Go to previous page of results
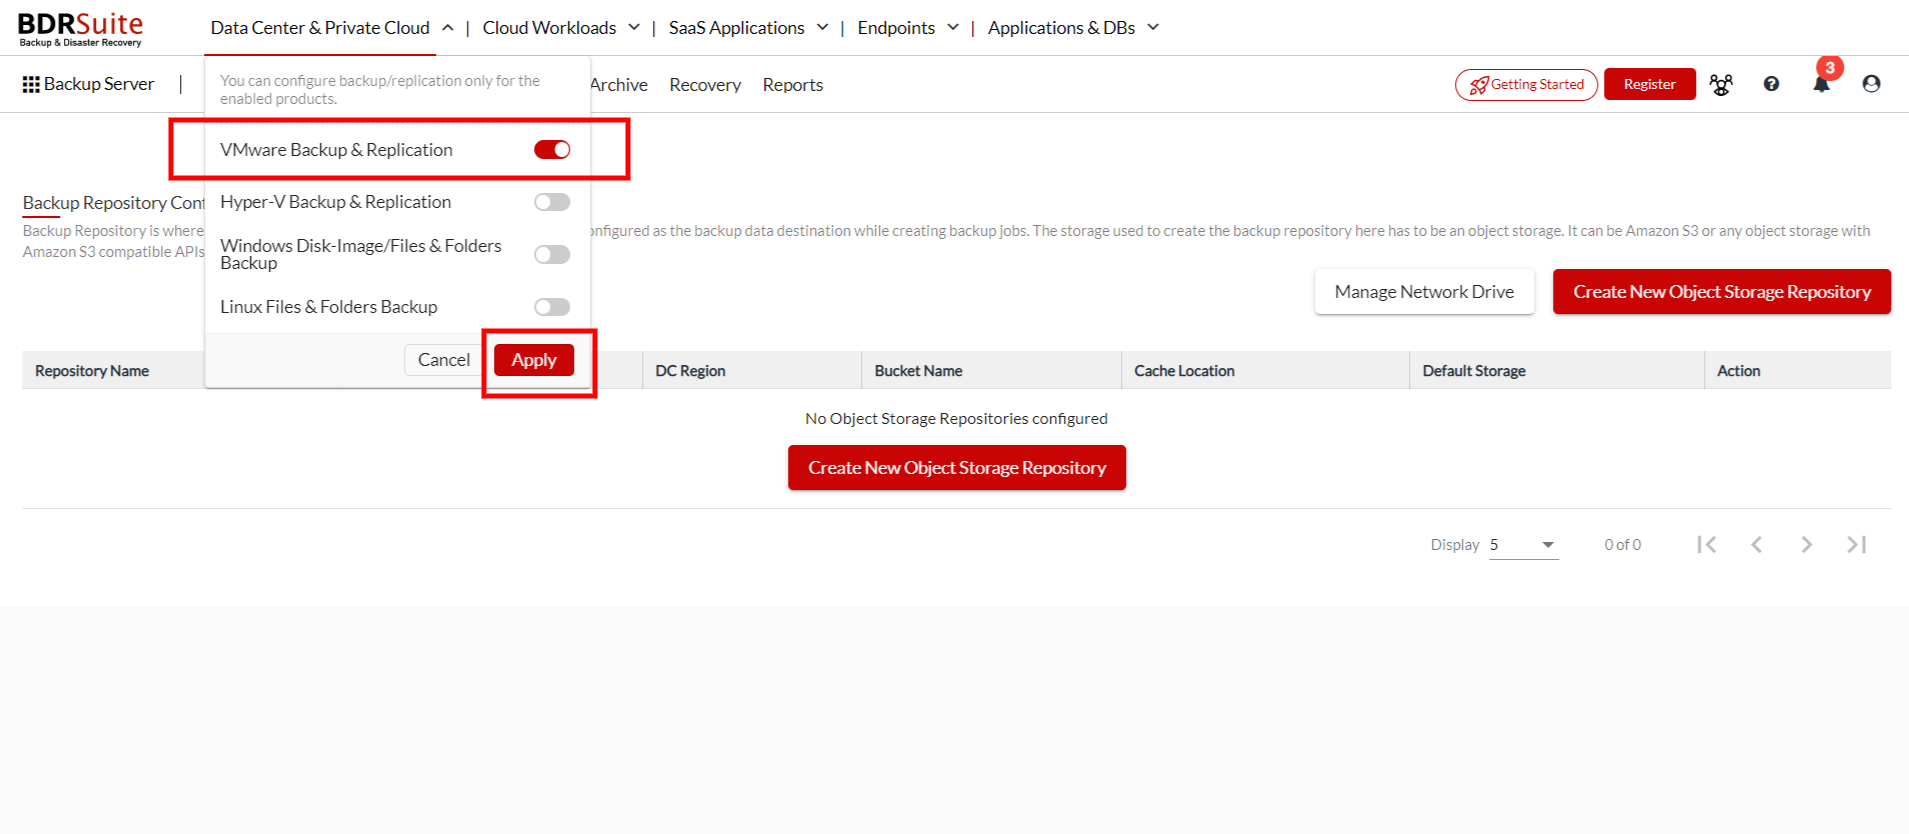The height and width of the screenshot is (834, 1909). [x=1757, y=544]
